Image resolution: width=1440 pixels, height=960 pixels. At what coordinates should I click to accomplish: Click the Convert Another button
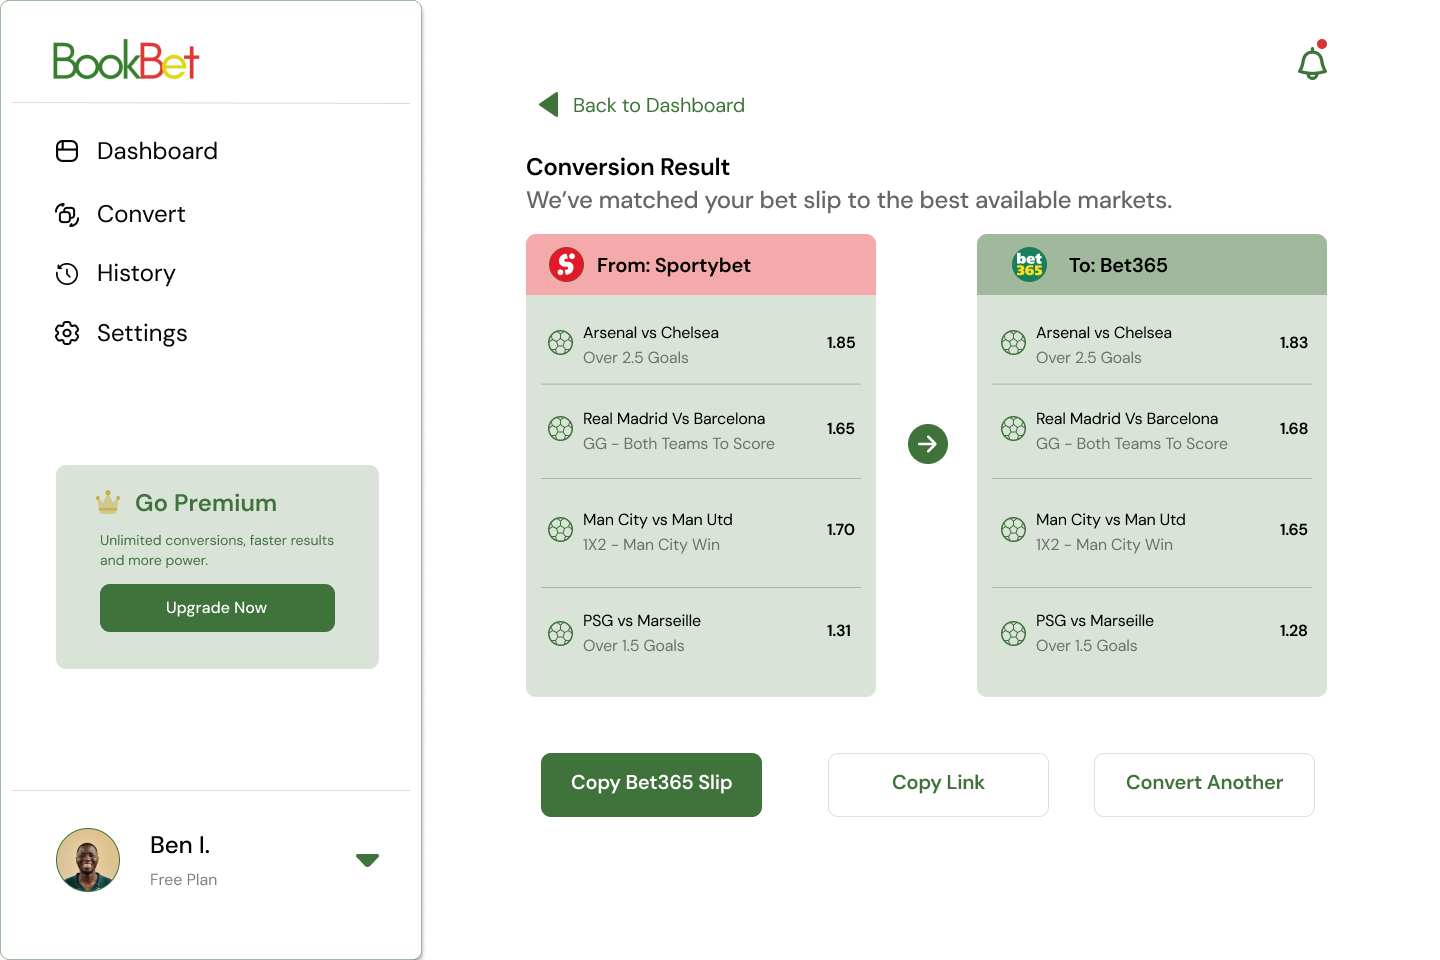coord(1204,785)
